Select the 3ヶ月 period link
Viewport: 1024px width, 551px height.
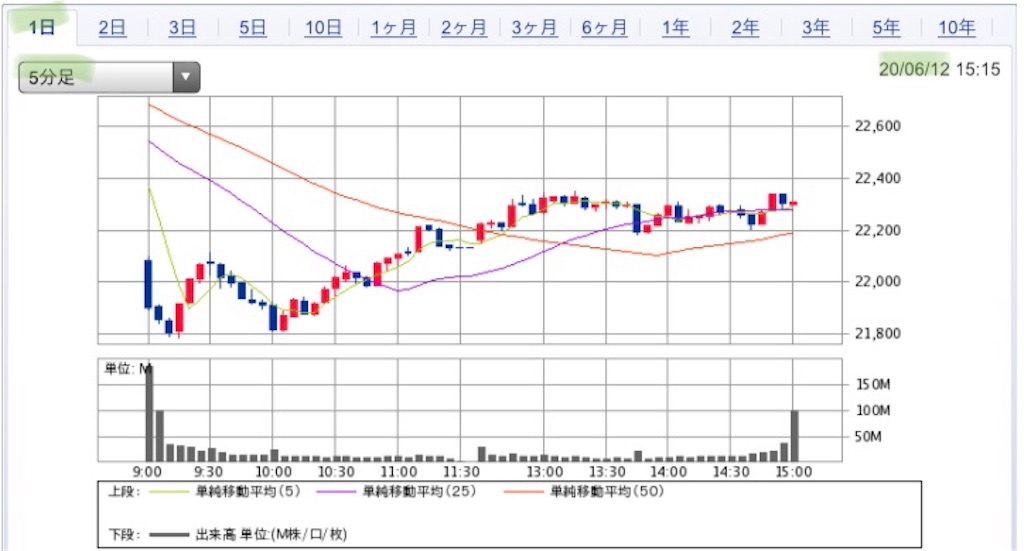534,27
